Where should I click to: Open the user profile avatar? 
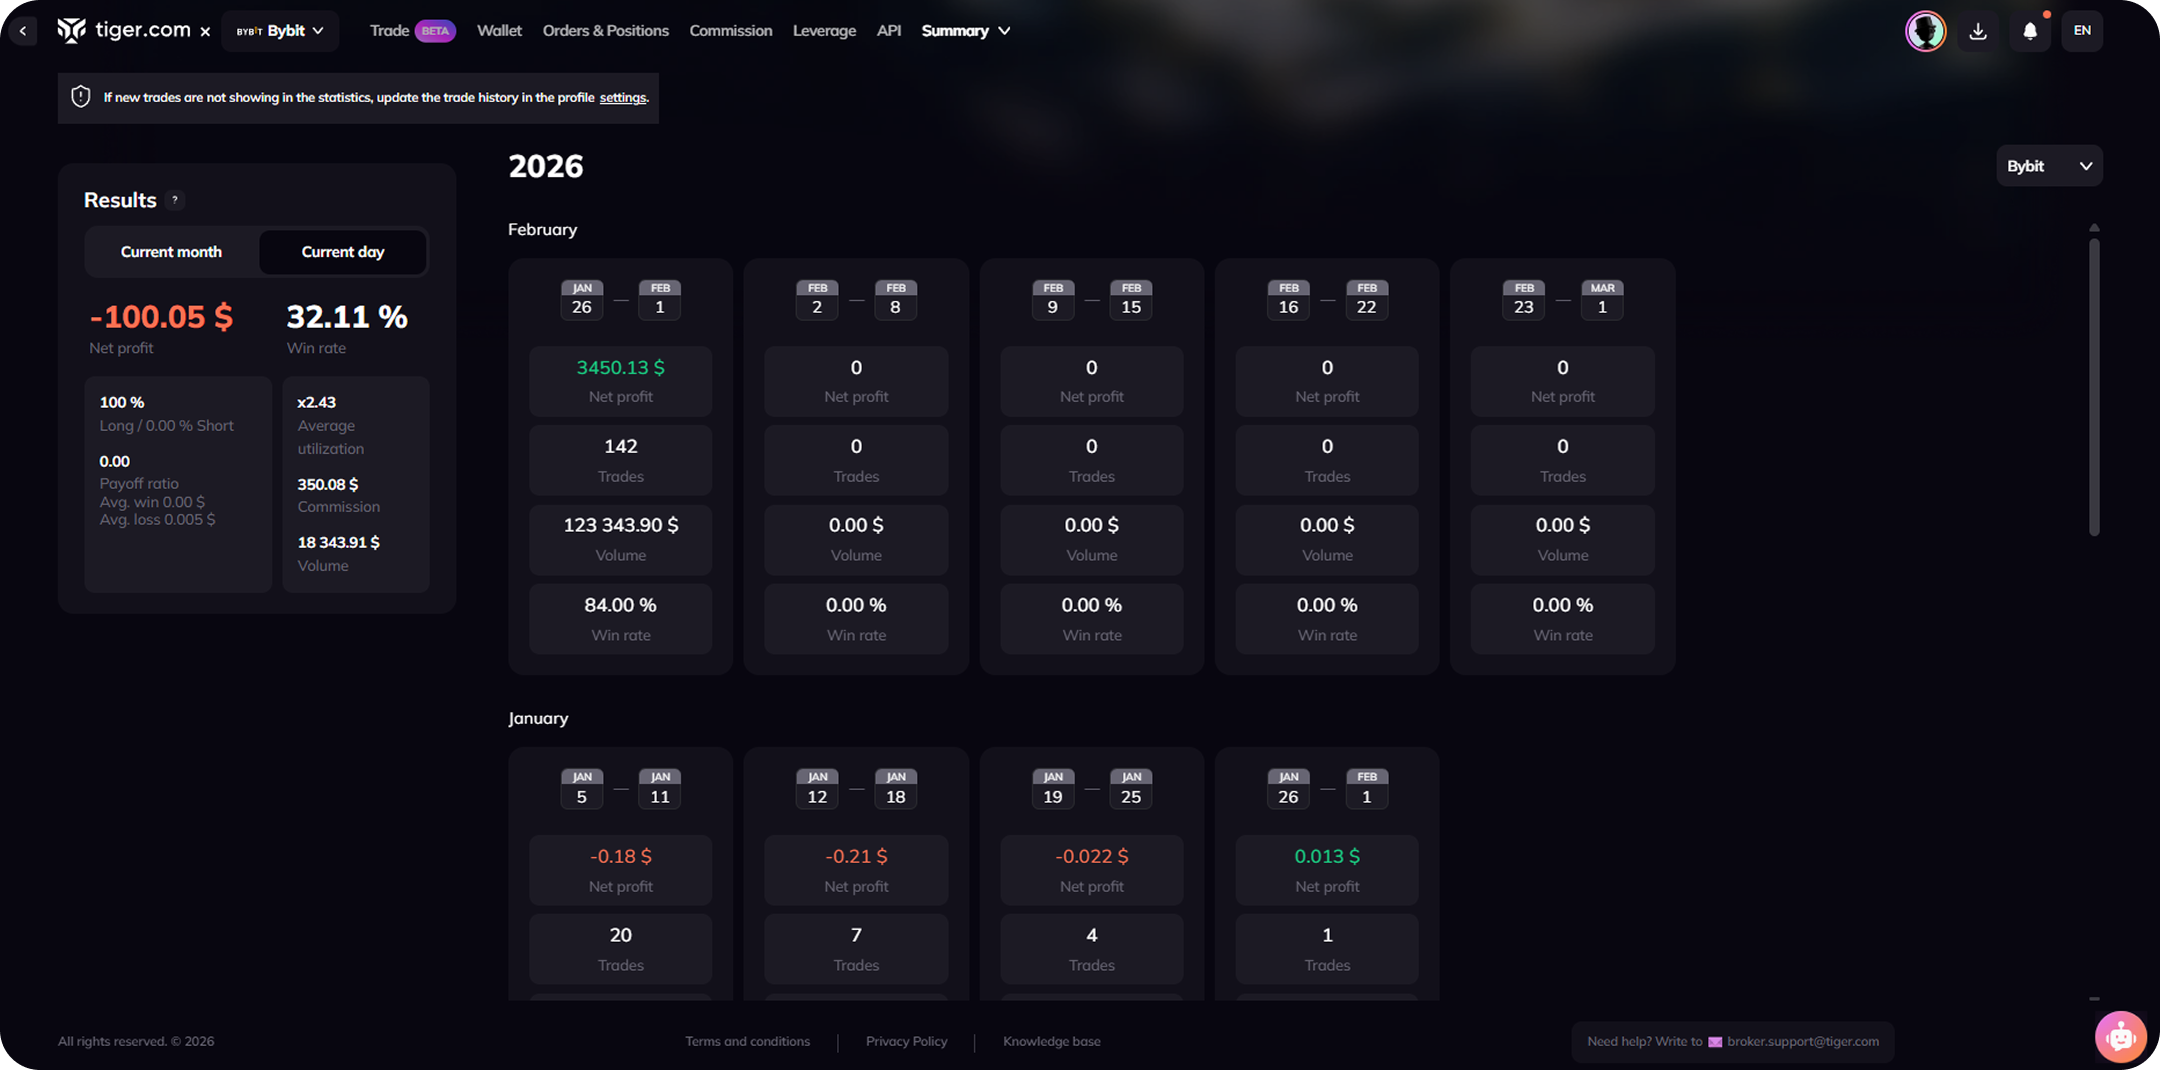(x=1925, y=31)
